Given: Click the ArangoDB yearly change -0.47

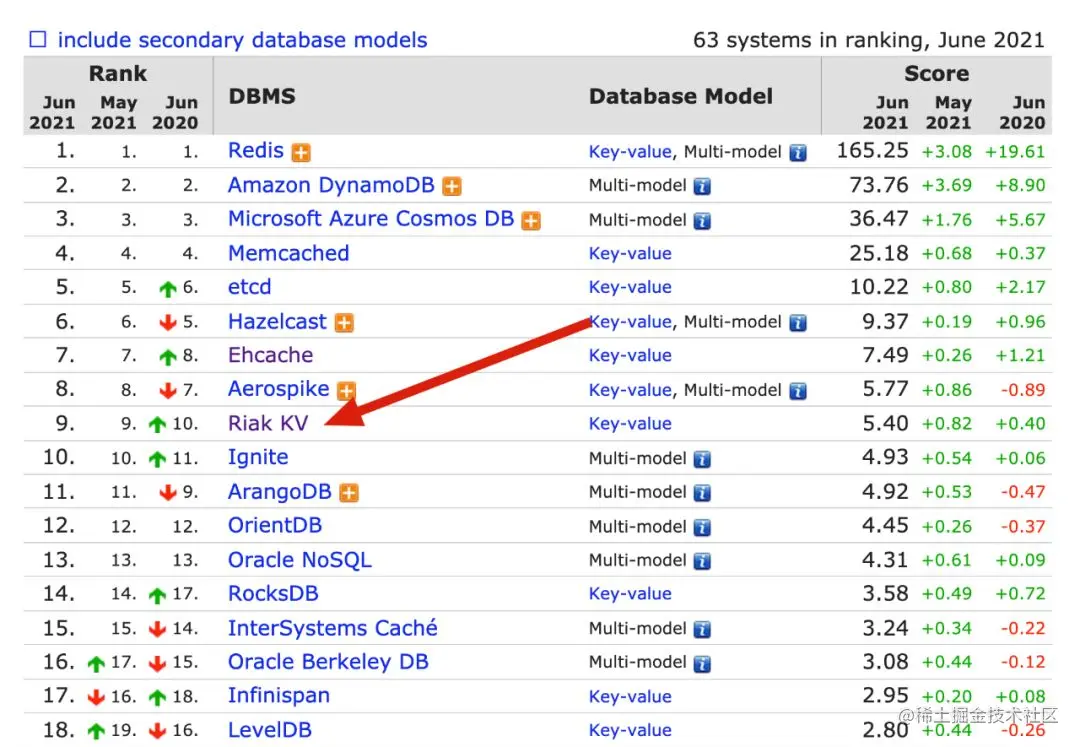Looking at the screenshot, I should coord(1022,492).
